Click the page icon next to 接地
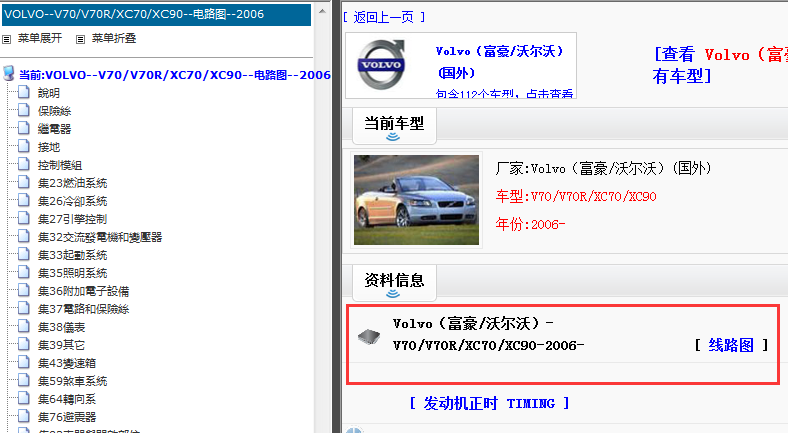This screenshot has width=788, height=433. point(24,146)
